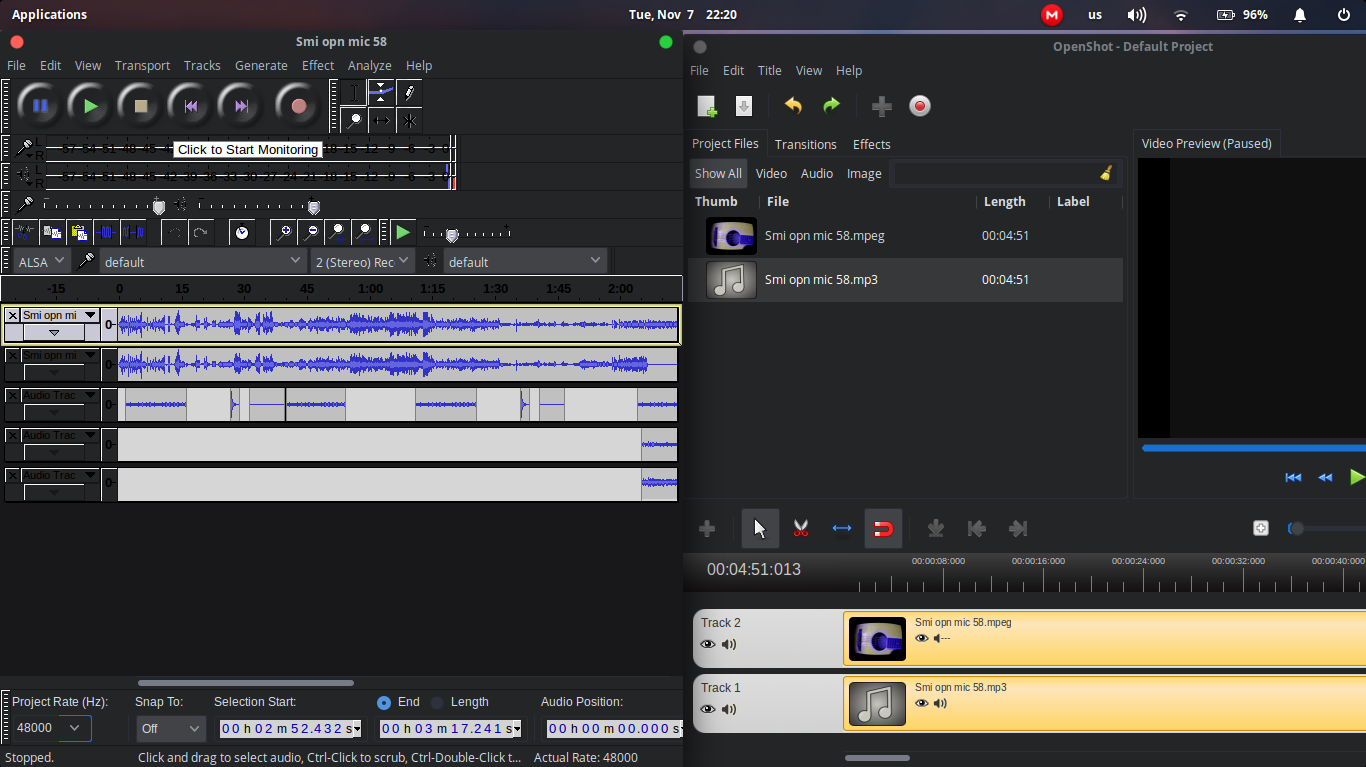
Task: Select the Length radio button
Action: click(437, 702)
